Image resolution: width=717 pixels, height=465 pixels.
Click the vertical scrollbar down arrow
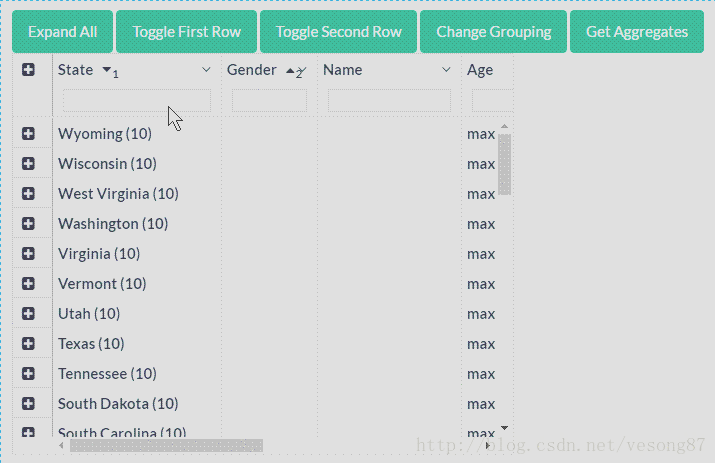504,427
